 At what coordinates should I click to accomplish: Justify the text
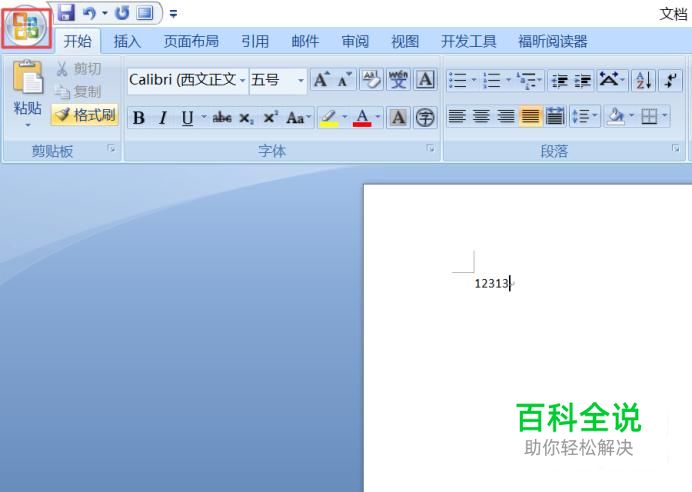coord(530,116)
